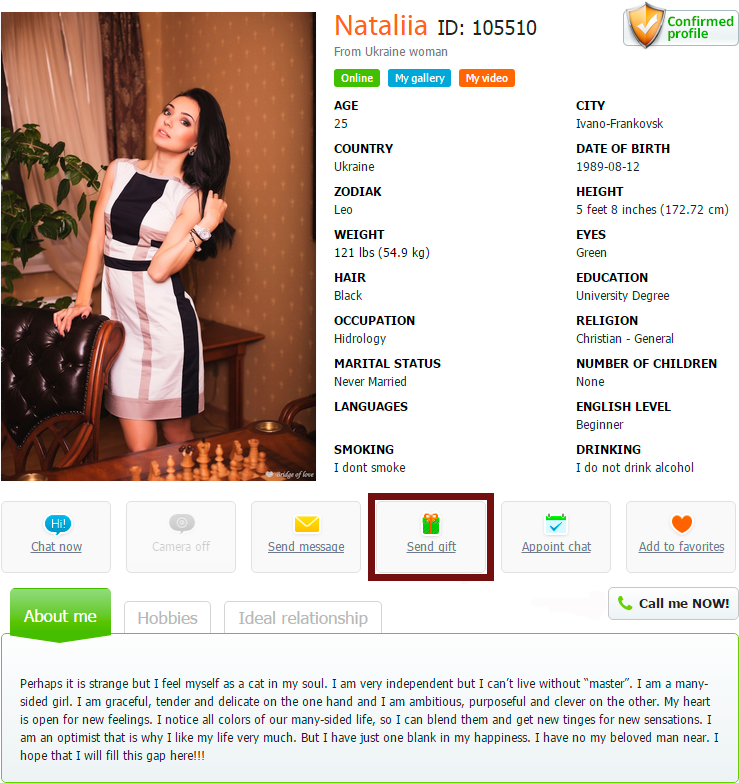Click the Confirmed profile shield badge
This screenshot has width=739, height=783.
[681, 26]
